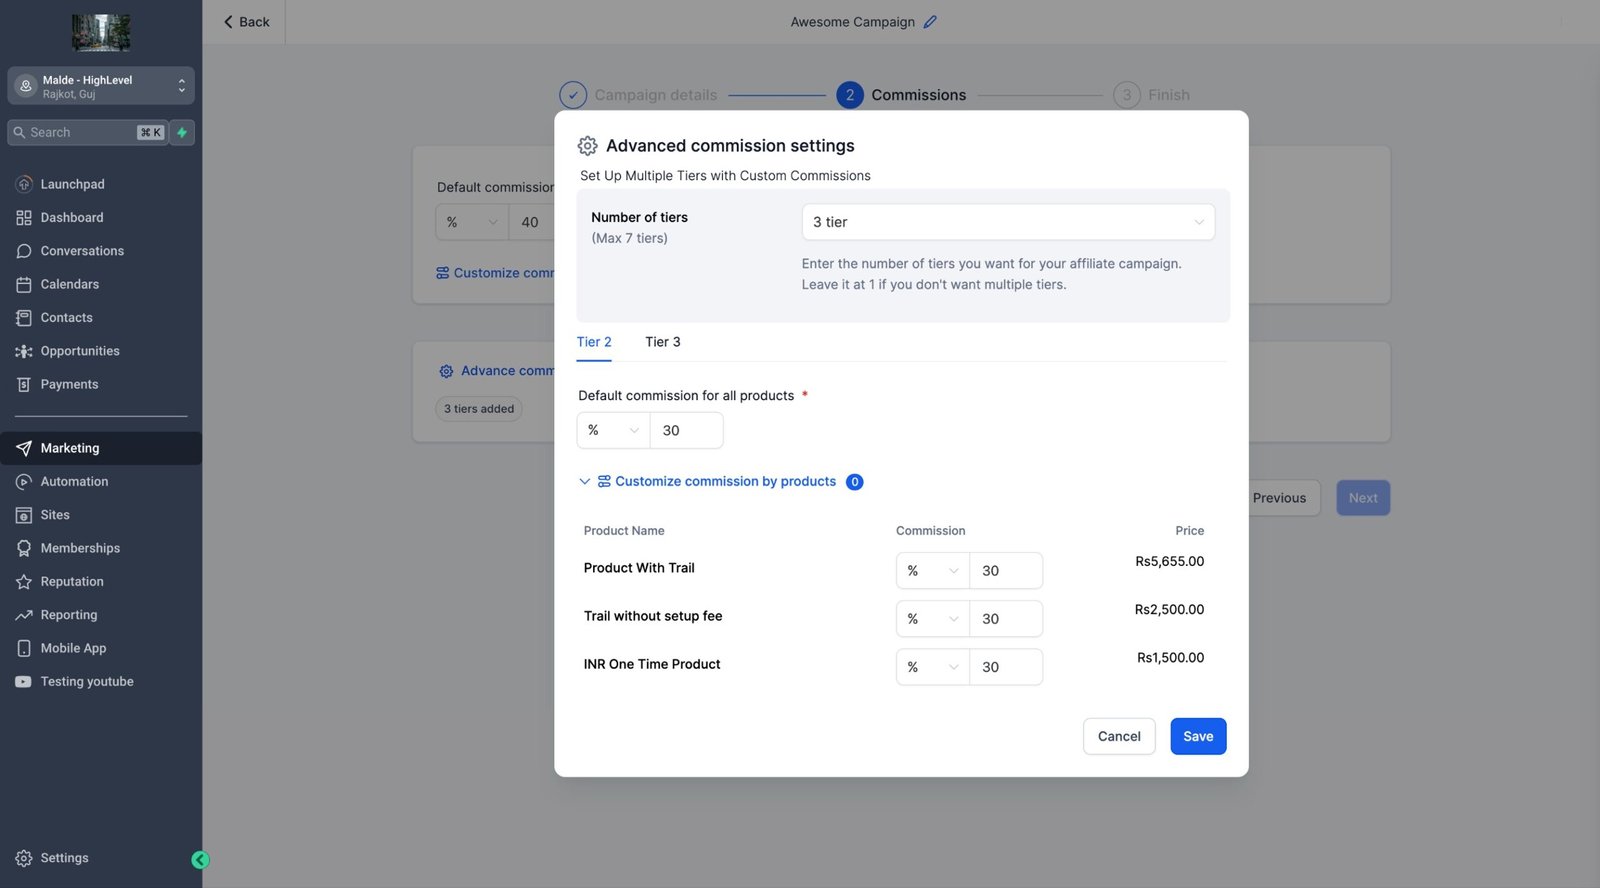Click the pencil icon beside Awesome Campaign

pos(930,22)
